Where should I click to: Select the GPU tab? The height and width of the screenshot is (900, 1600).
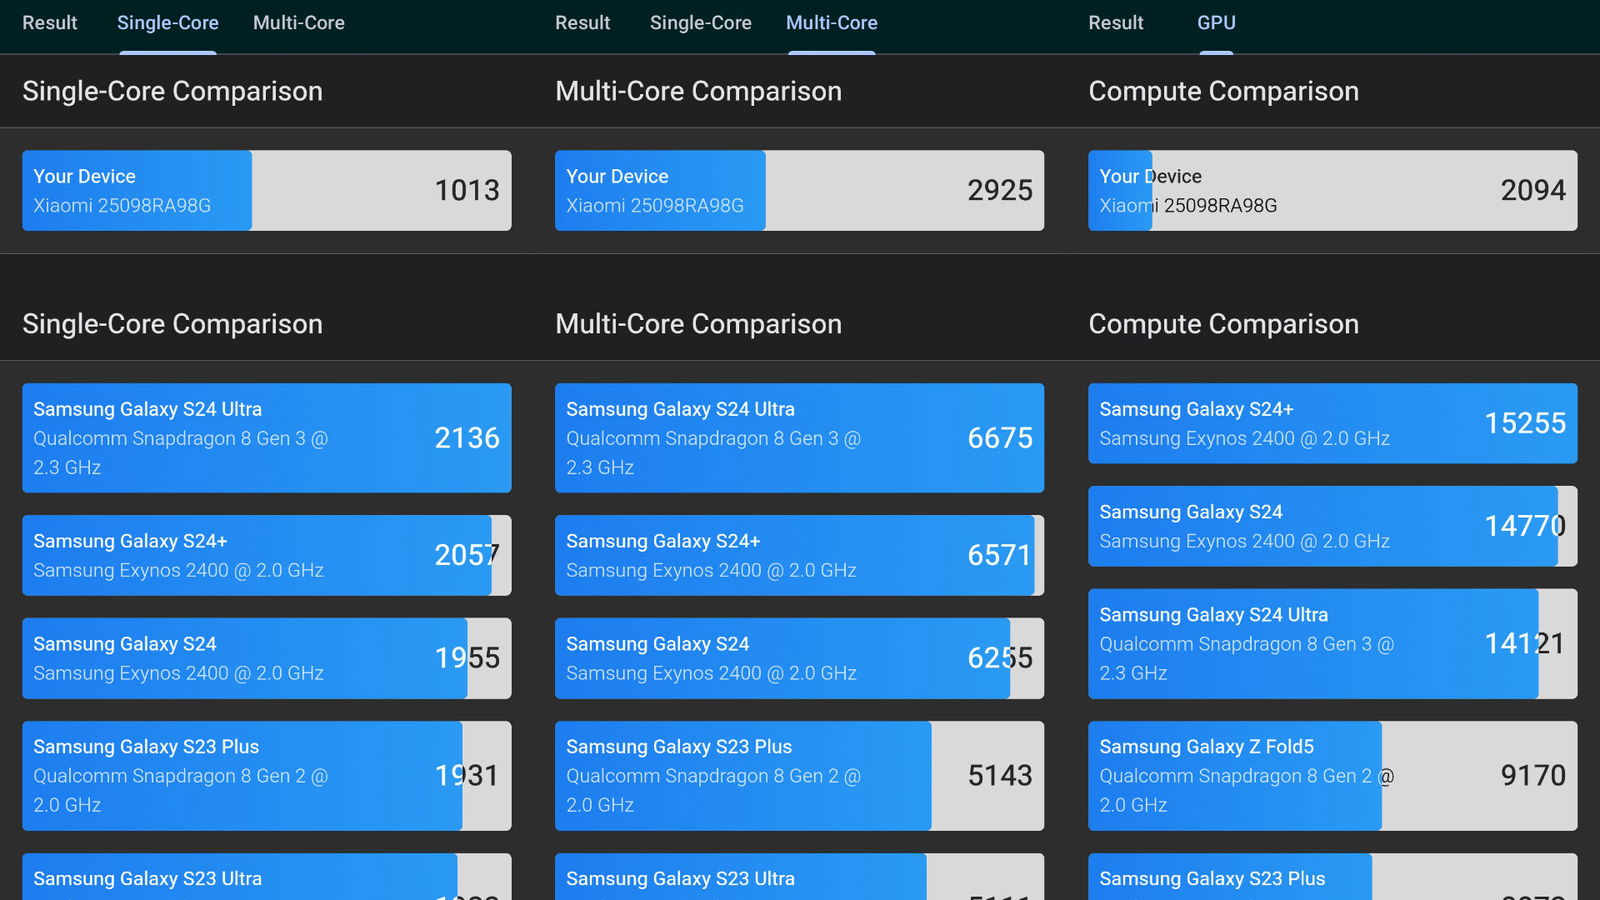(x=1216, y=23)
